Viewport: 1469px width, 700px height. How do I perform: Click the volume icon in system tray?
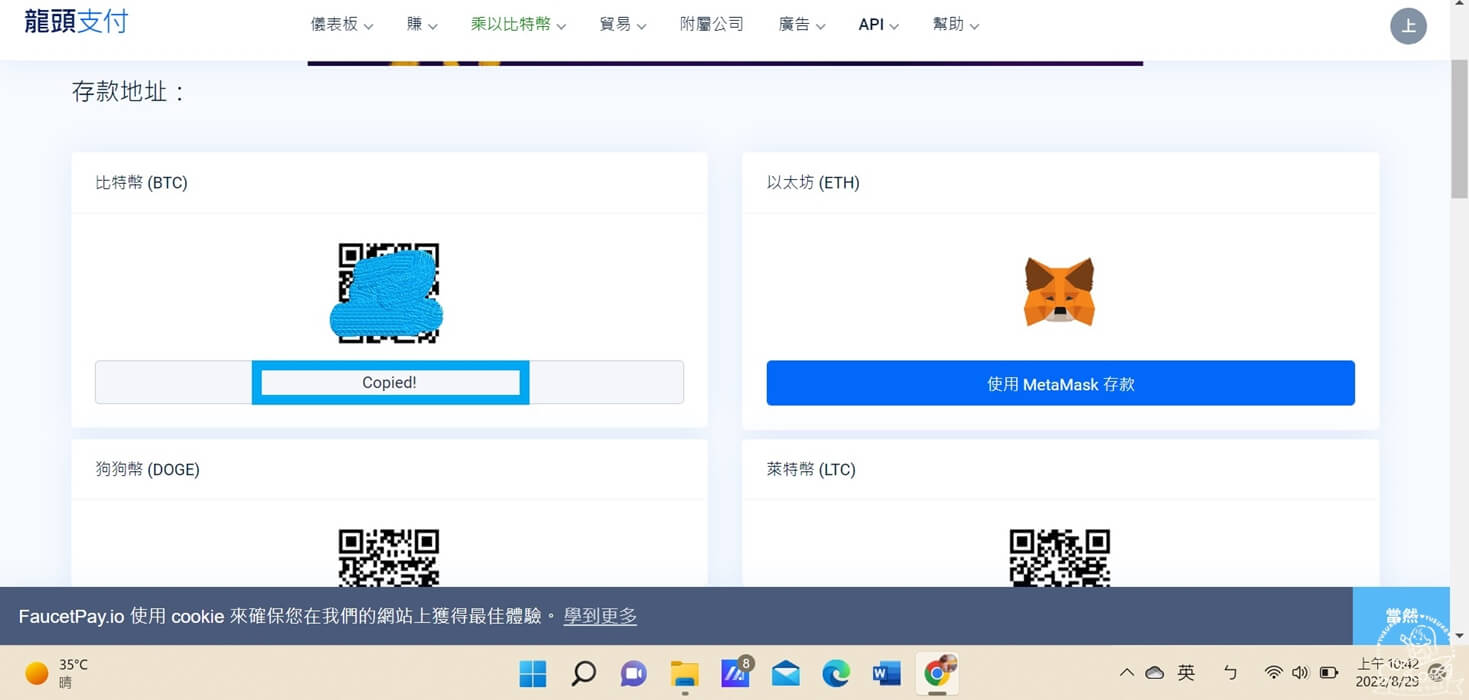pyautogui.click(x=1302, y=673)
